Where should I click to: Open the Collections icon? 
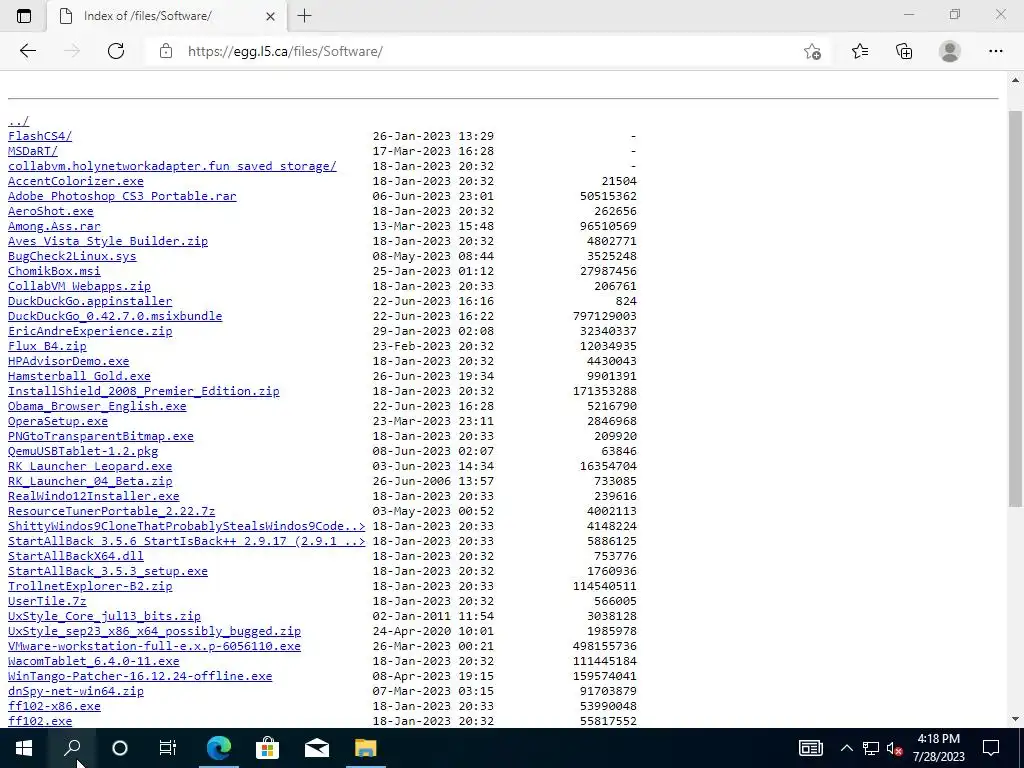pos(904,51)
